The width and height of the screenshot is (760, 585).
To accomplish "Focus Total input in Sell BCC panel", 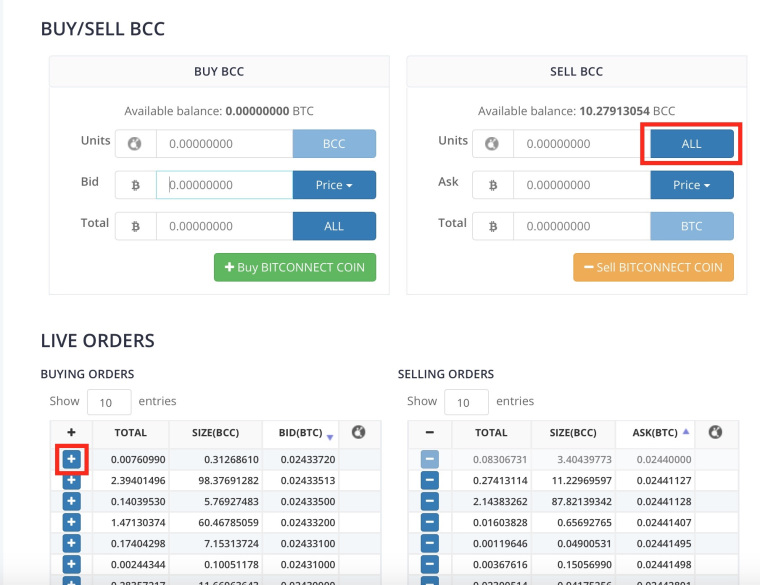I will pyautogui.click(x=582, y=226).
